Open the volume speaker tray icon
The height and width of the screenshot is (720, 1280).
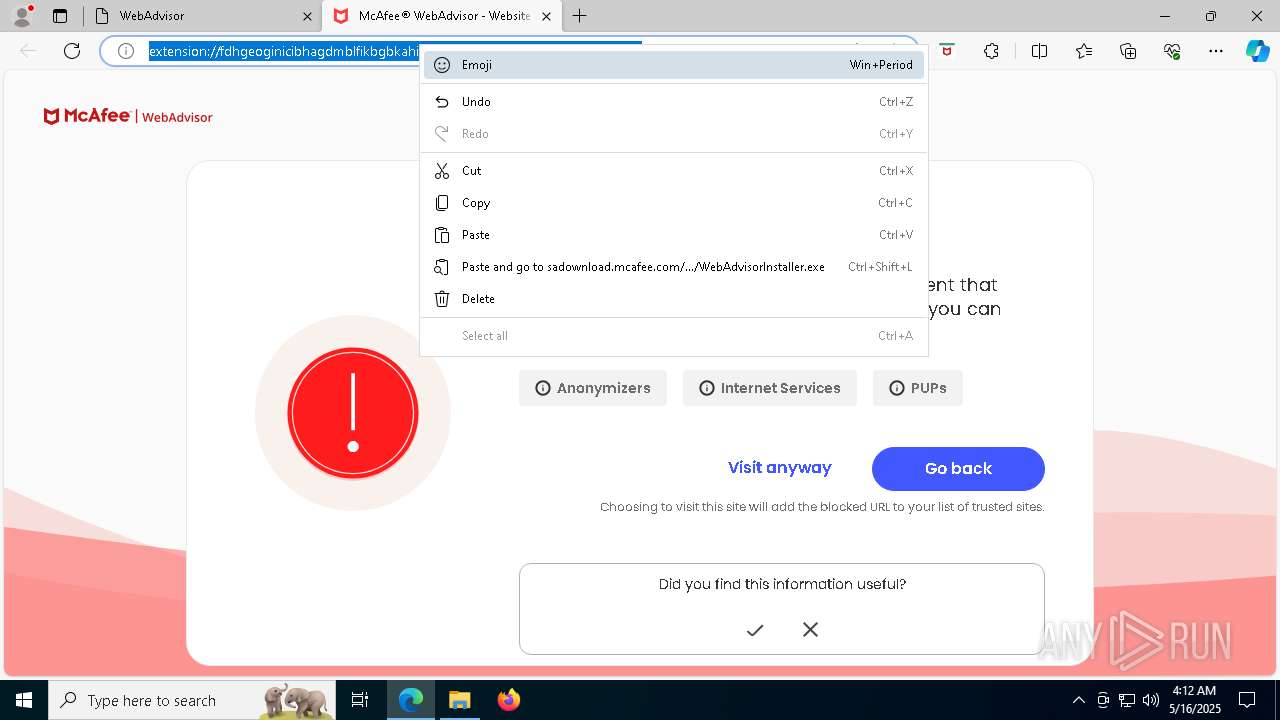[x=1151, y=700]
